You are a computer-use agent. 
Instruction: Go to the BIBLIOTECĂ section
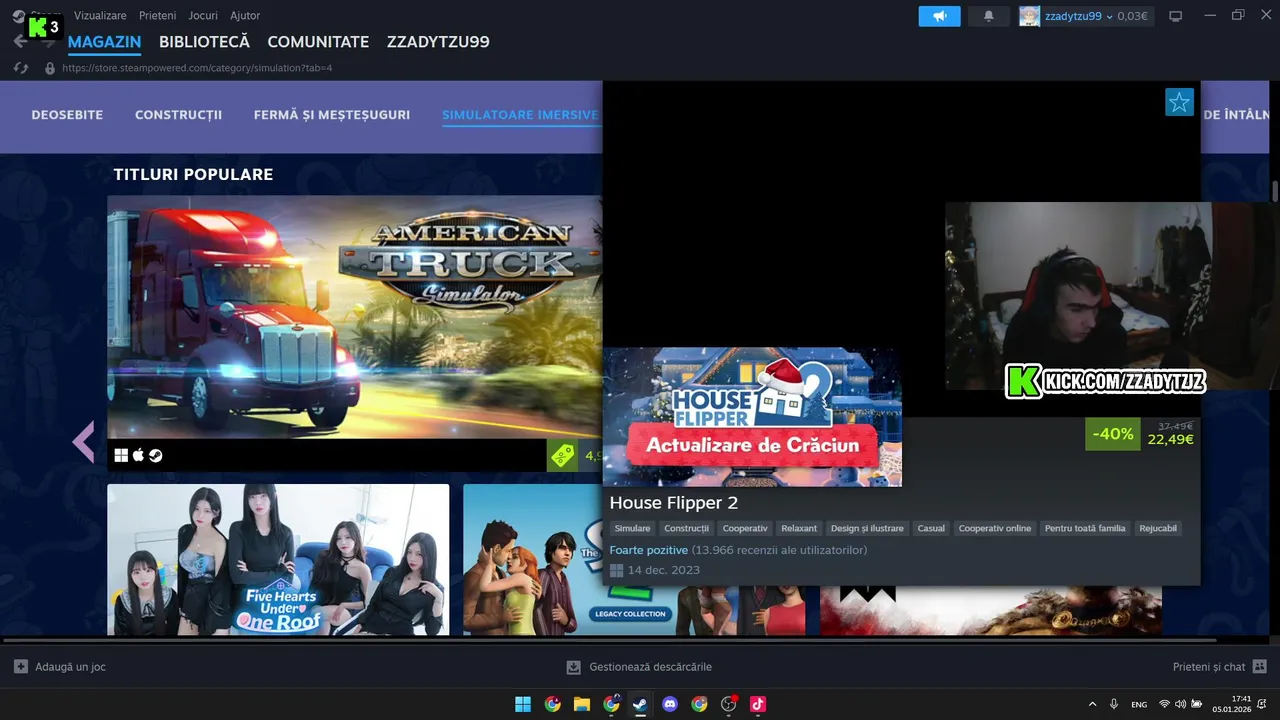(x=204, y=42)
